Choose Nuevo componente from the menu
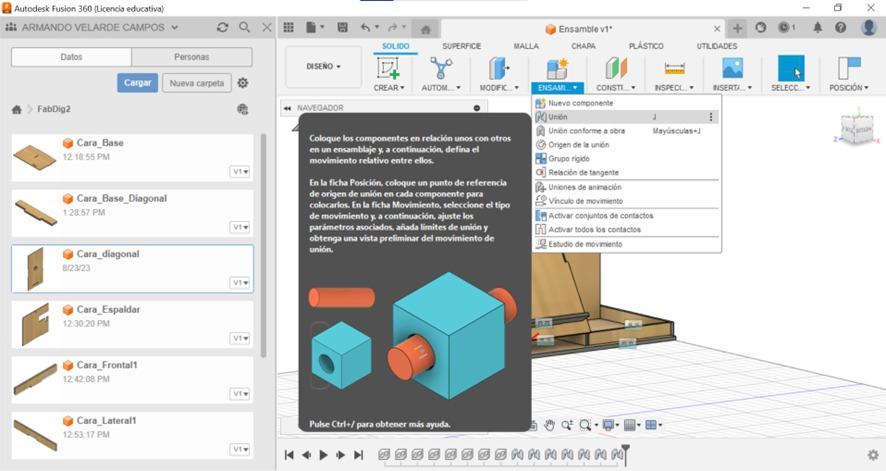Screen dimensions: 886x471 (627, 103)
